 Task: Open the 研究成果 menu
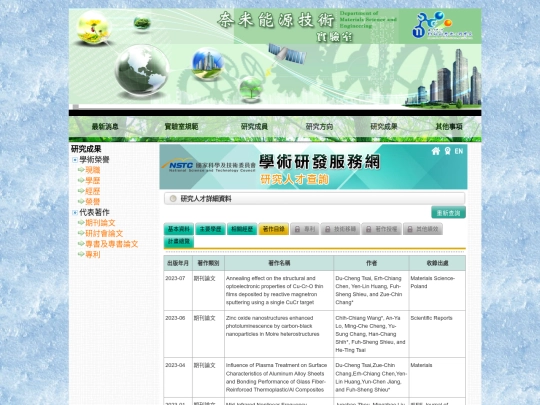pyautogui.click(x=384, y=127)
